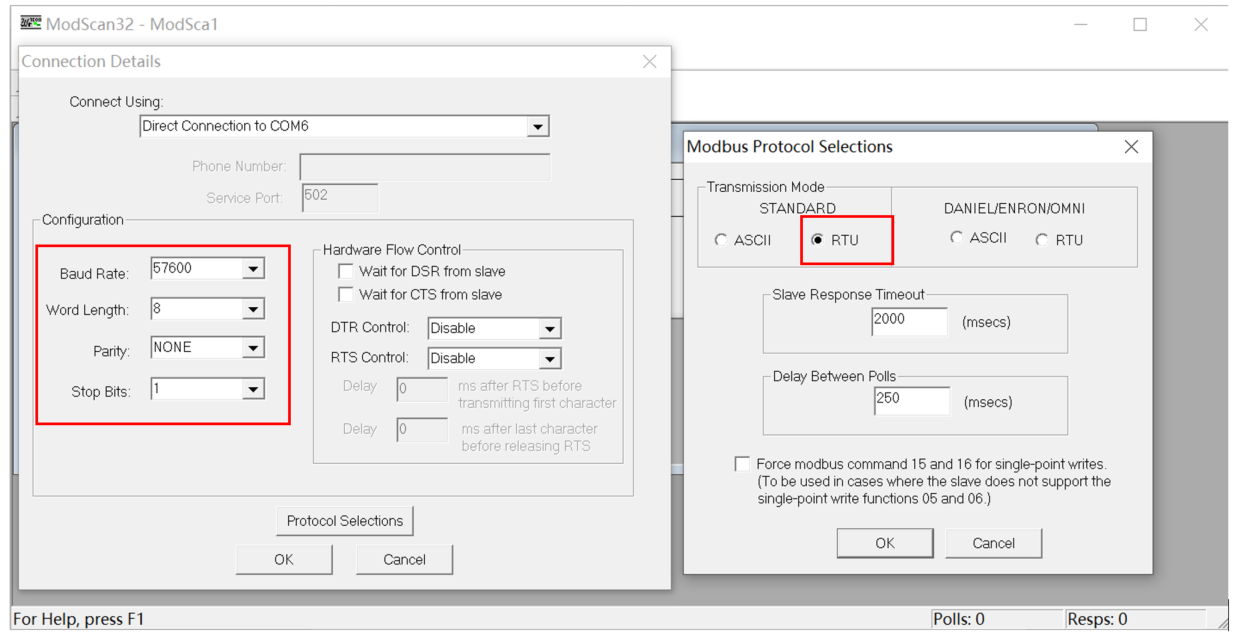The height and width of the screenshot is (639, 1235).
Task: Click the Protocol Selections button
Action: [x=345, y=521]
